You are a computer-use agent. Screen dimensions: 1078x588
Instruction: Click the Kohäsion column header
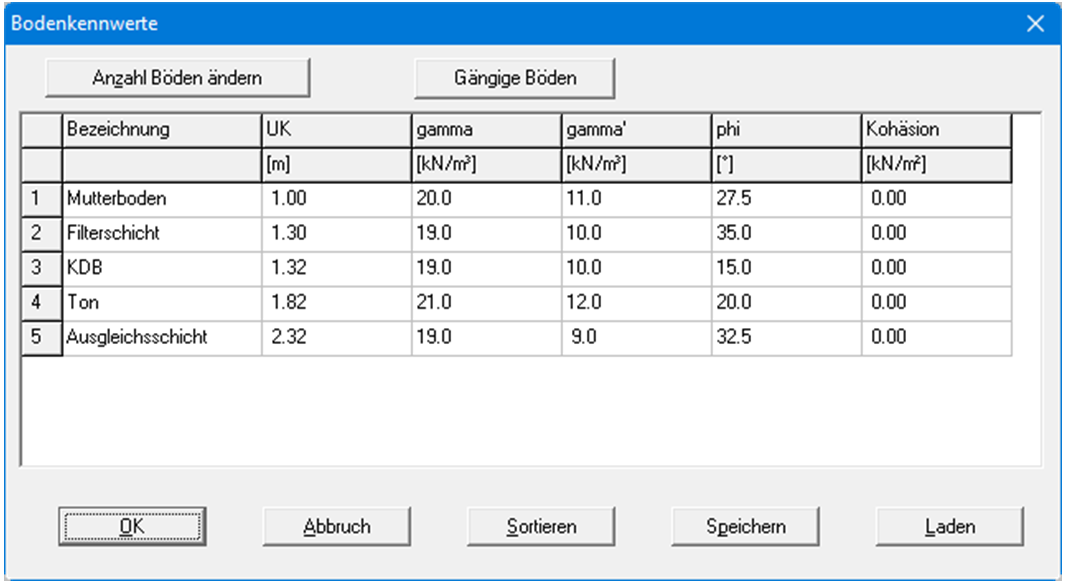tap(936, 130)
